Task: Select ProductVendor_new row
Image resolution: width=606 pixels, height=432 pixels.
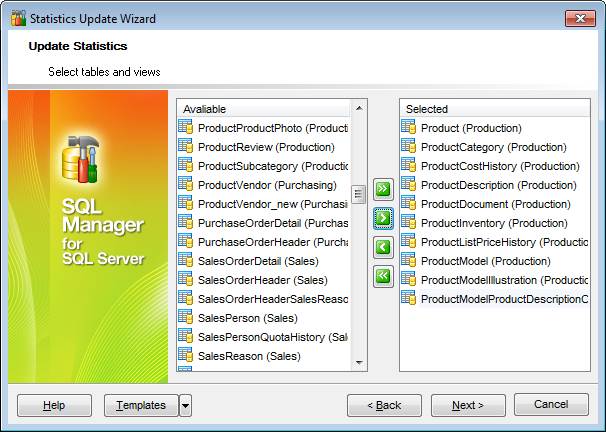Action: [x=263, y=204]
